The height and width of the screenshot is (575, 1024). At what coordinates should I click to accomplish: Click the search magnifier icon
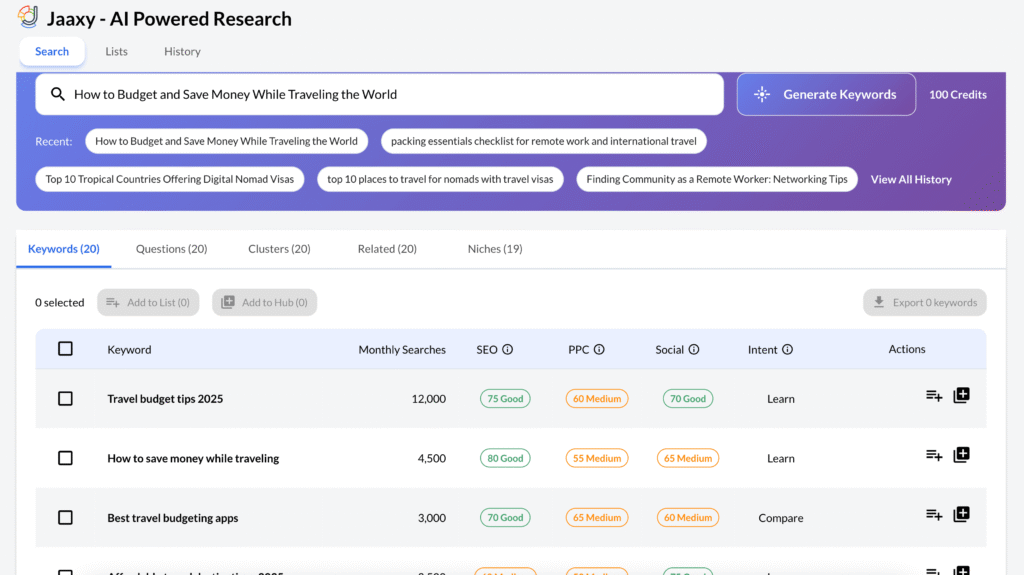point(57,94)
